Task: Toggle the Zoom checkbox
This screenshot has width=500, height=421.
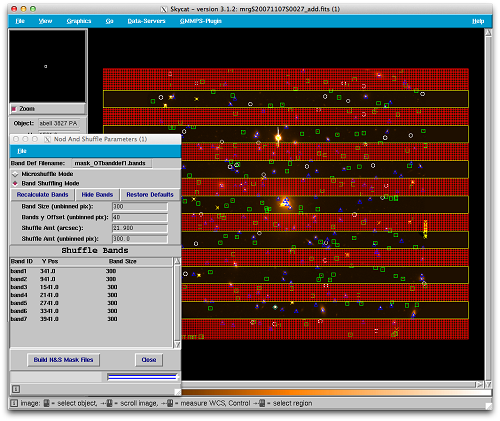Action: point(14,109)
